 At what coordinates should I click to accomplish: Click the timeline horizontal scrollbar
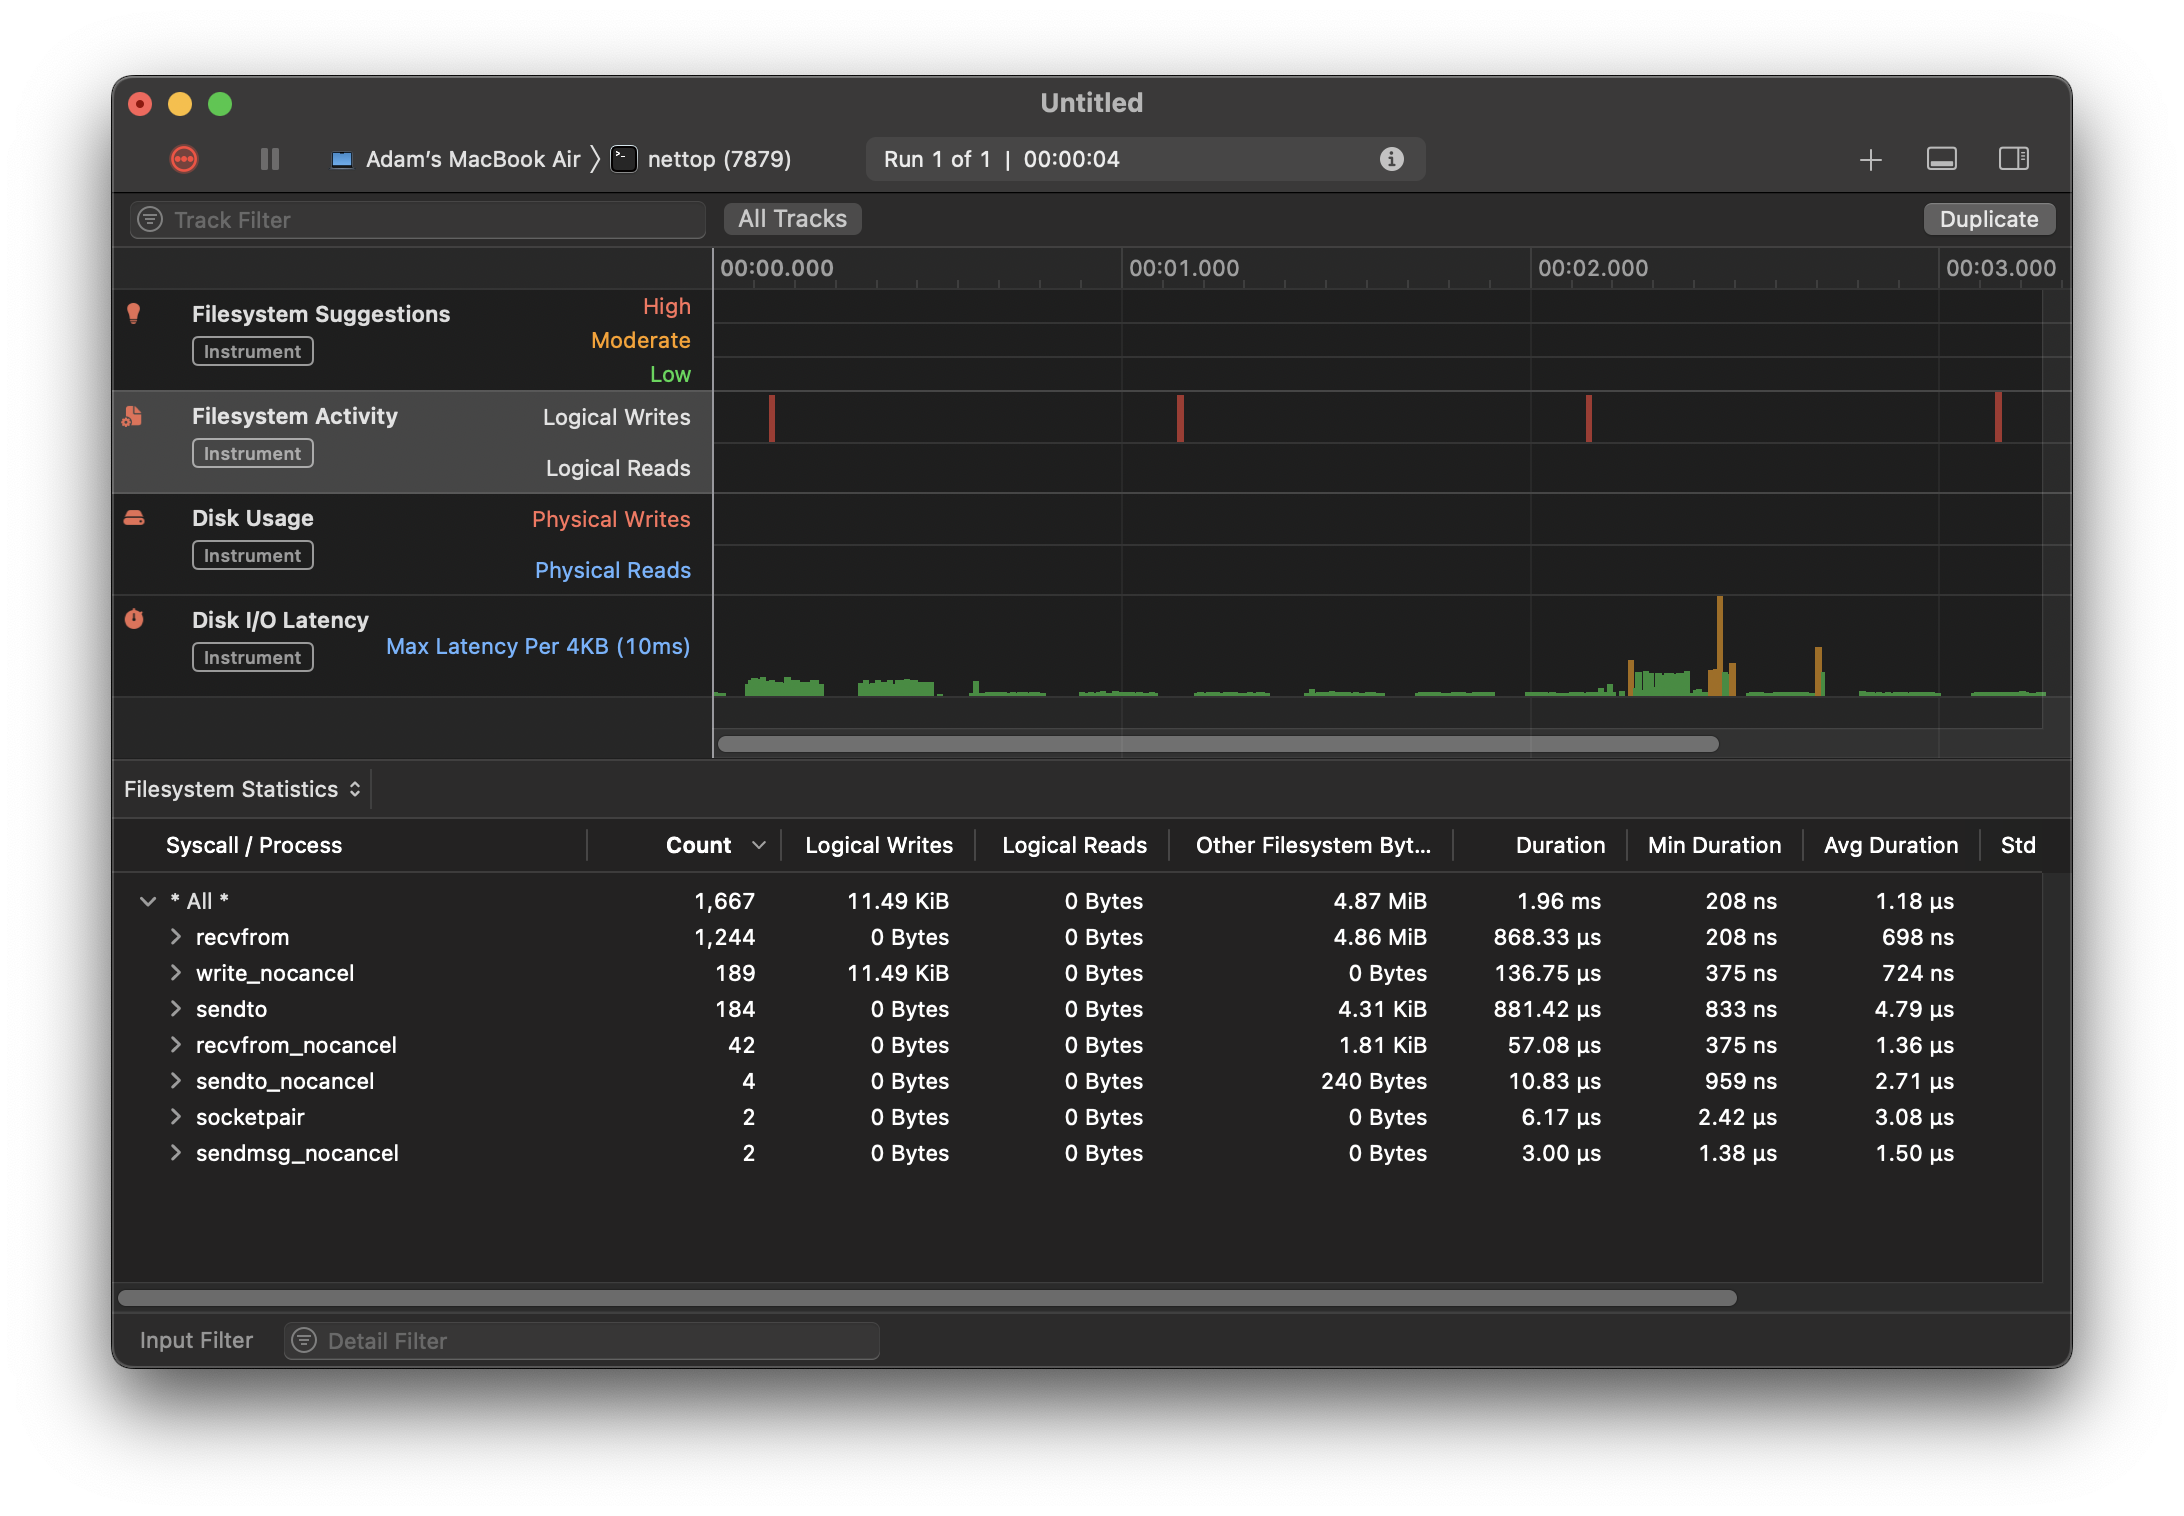[1218, 744]
